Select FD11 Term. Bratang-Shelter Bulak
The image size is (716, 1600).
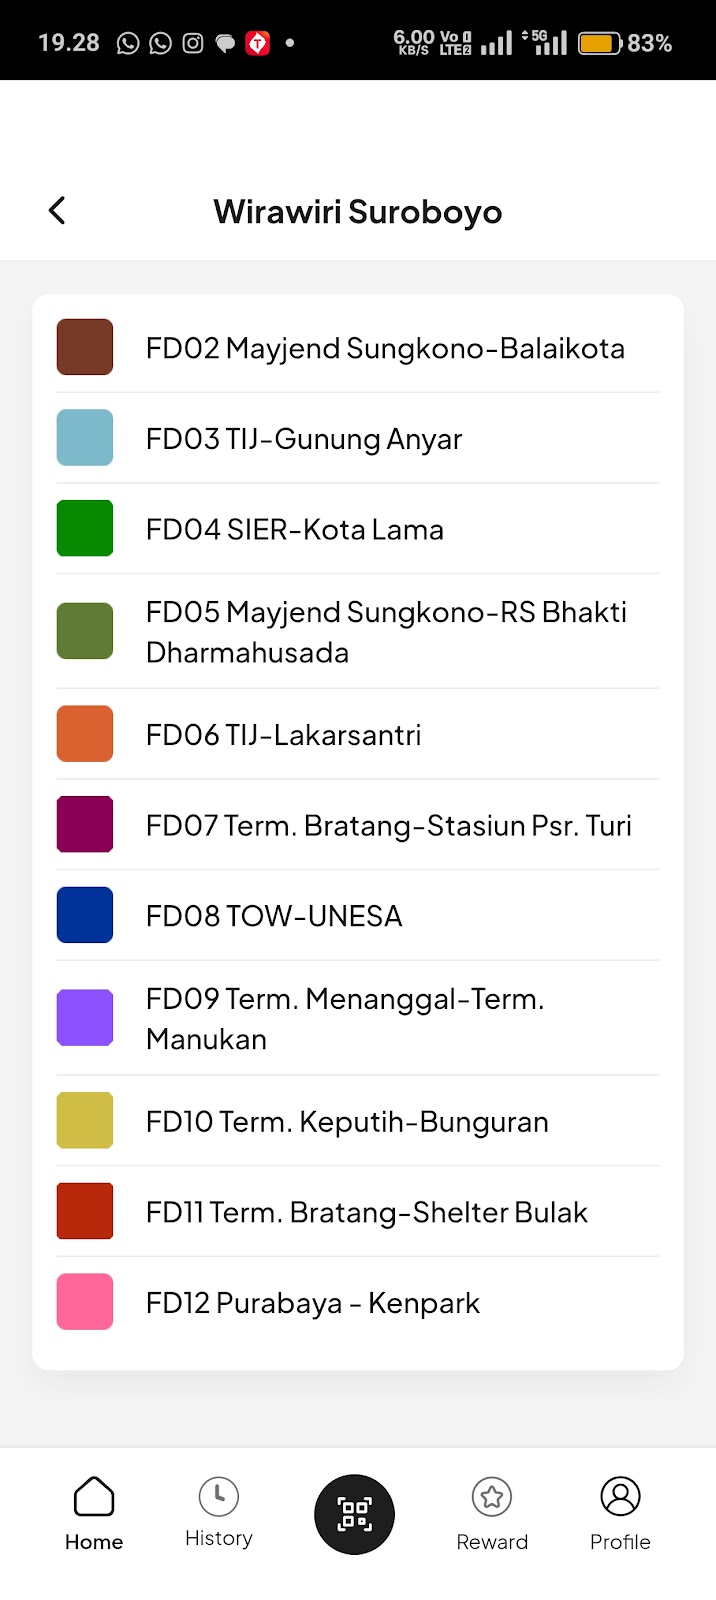366,1212
